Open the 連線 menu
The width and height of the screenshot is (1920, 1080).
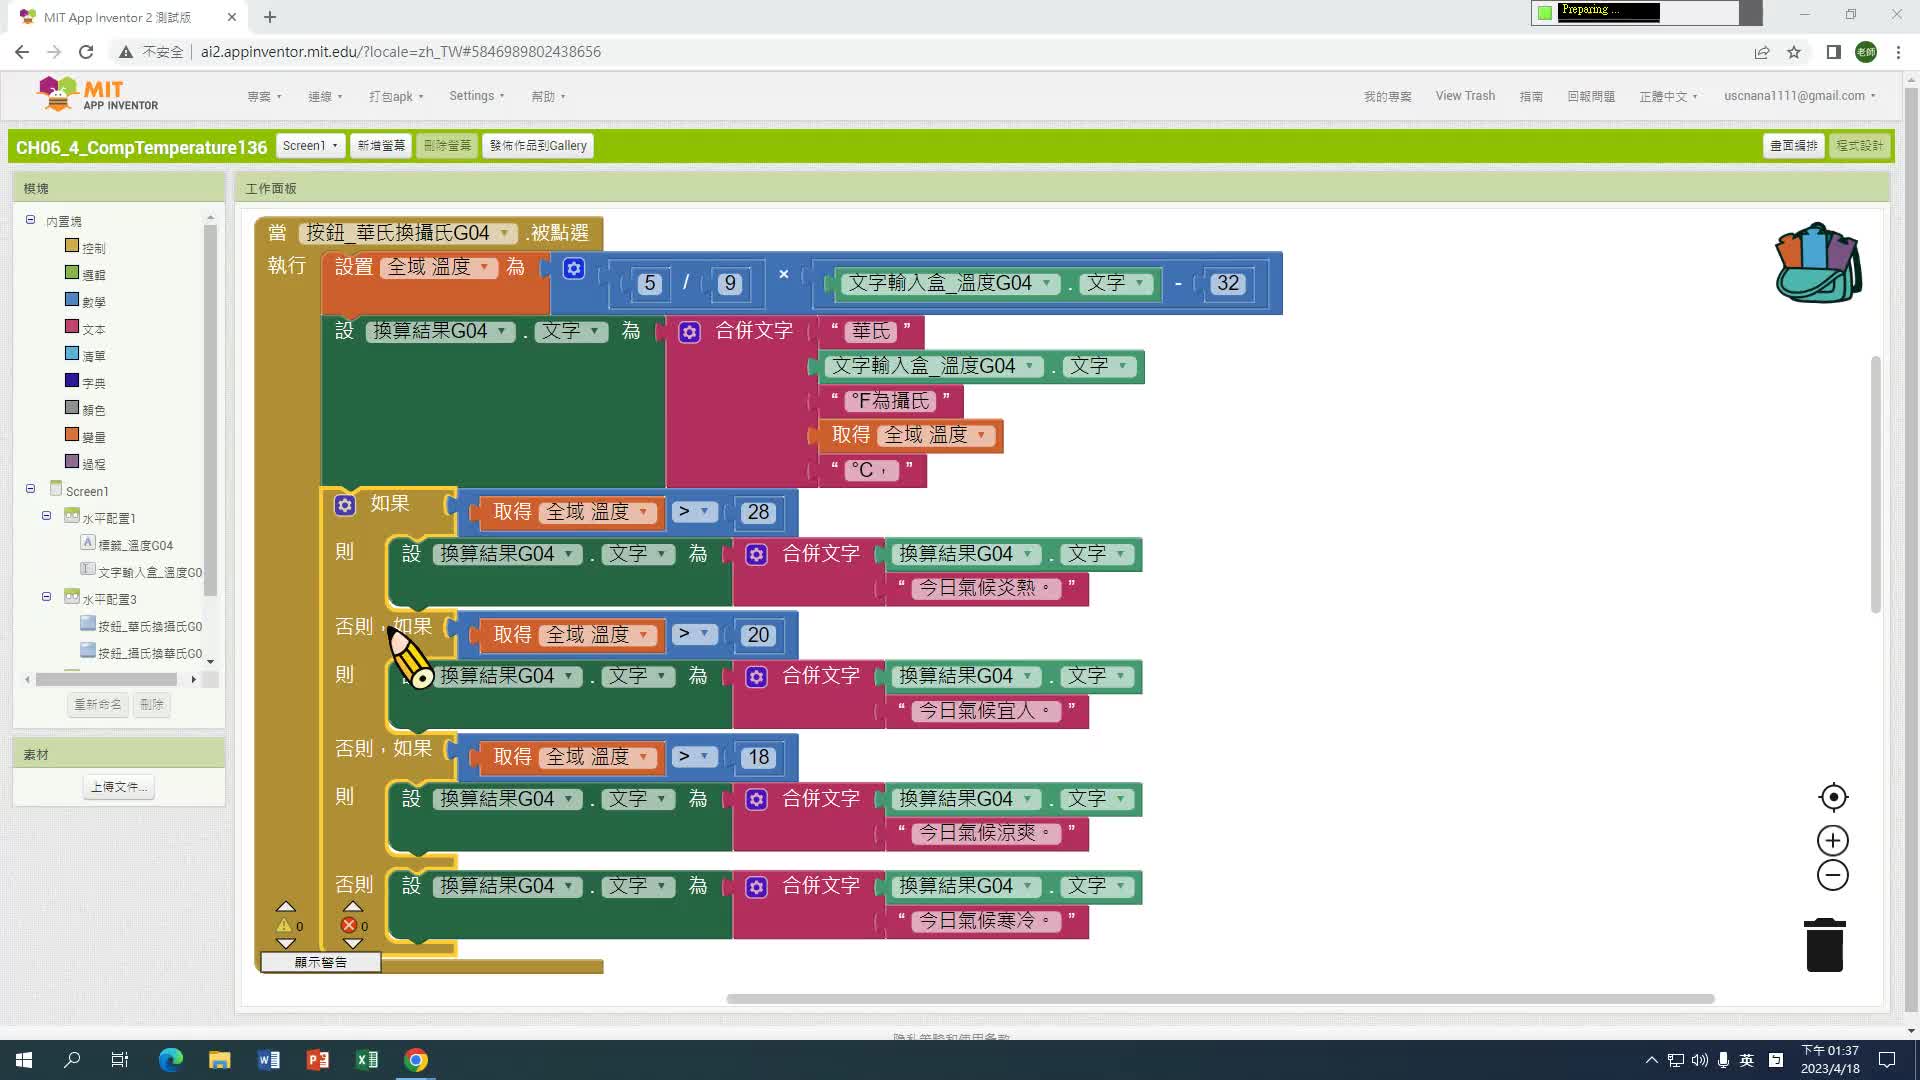(325, 97)
